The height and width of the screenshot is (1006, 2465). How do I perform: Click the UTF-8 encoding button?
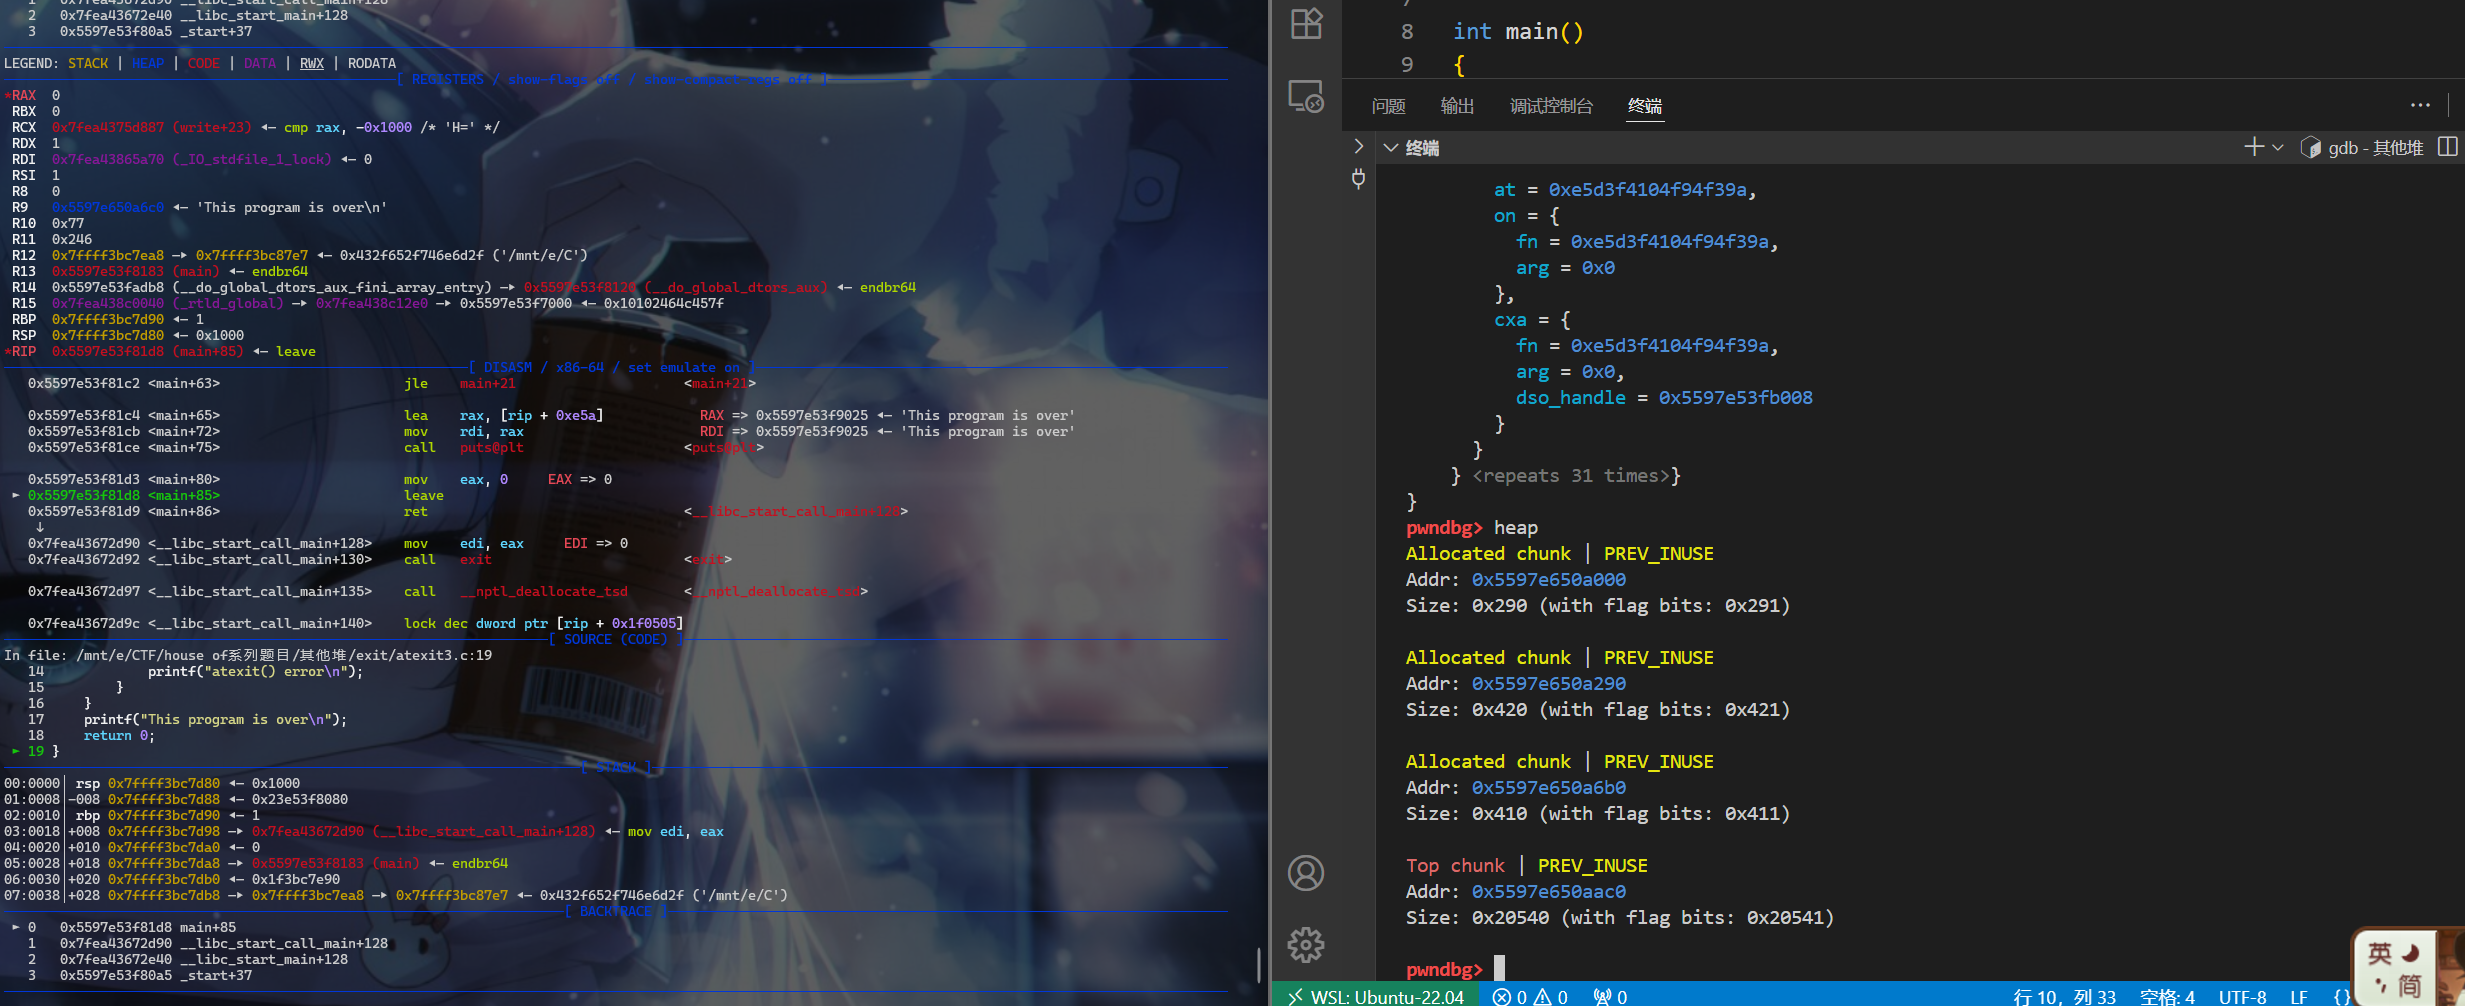pyautogui.click(x=2242, y=996)
